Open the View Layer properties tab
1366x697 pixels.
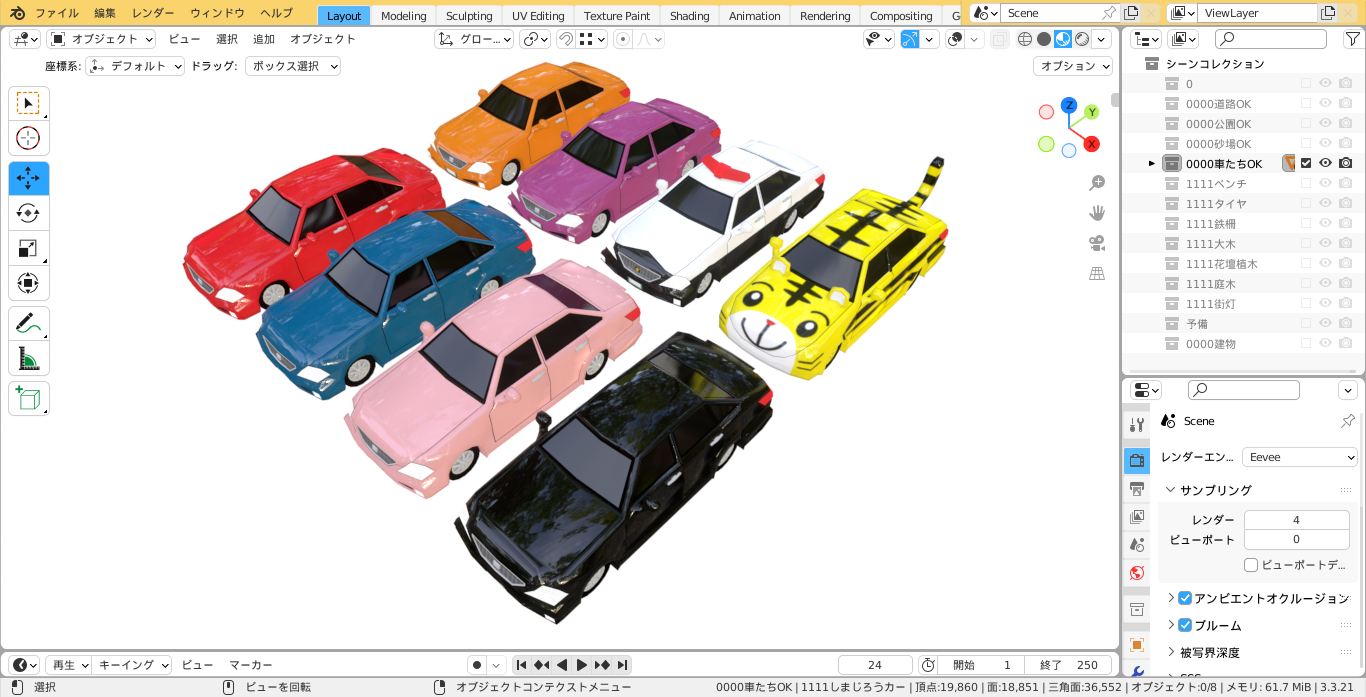click(x=1137, y=517)
